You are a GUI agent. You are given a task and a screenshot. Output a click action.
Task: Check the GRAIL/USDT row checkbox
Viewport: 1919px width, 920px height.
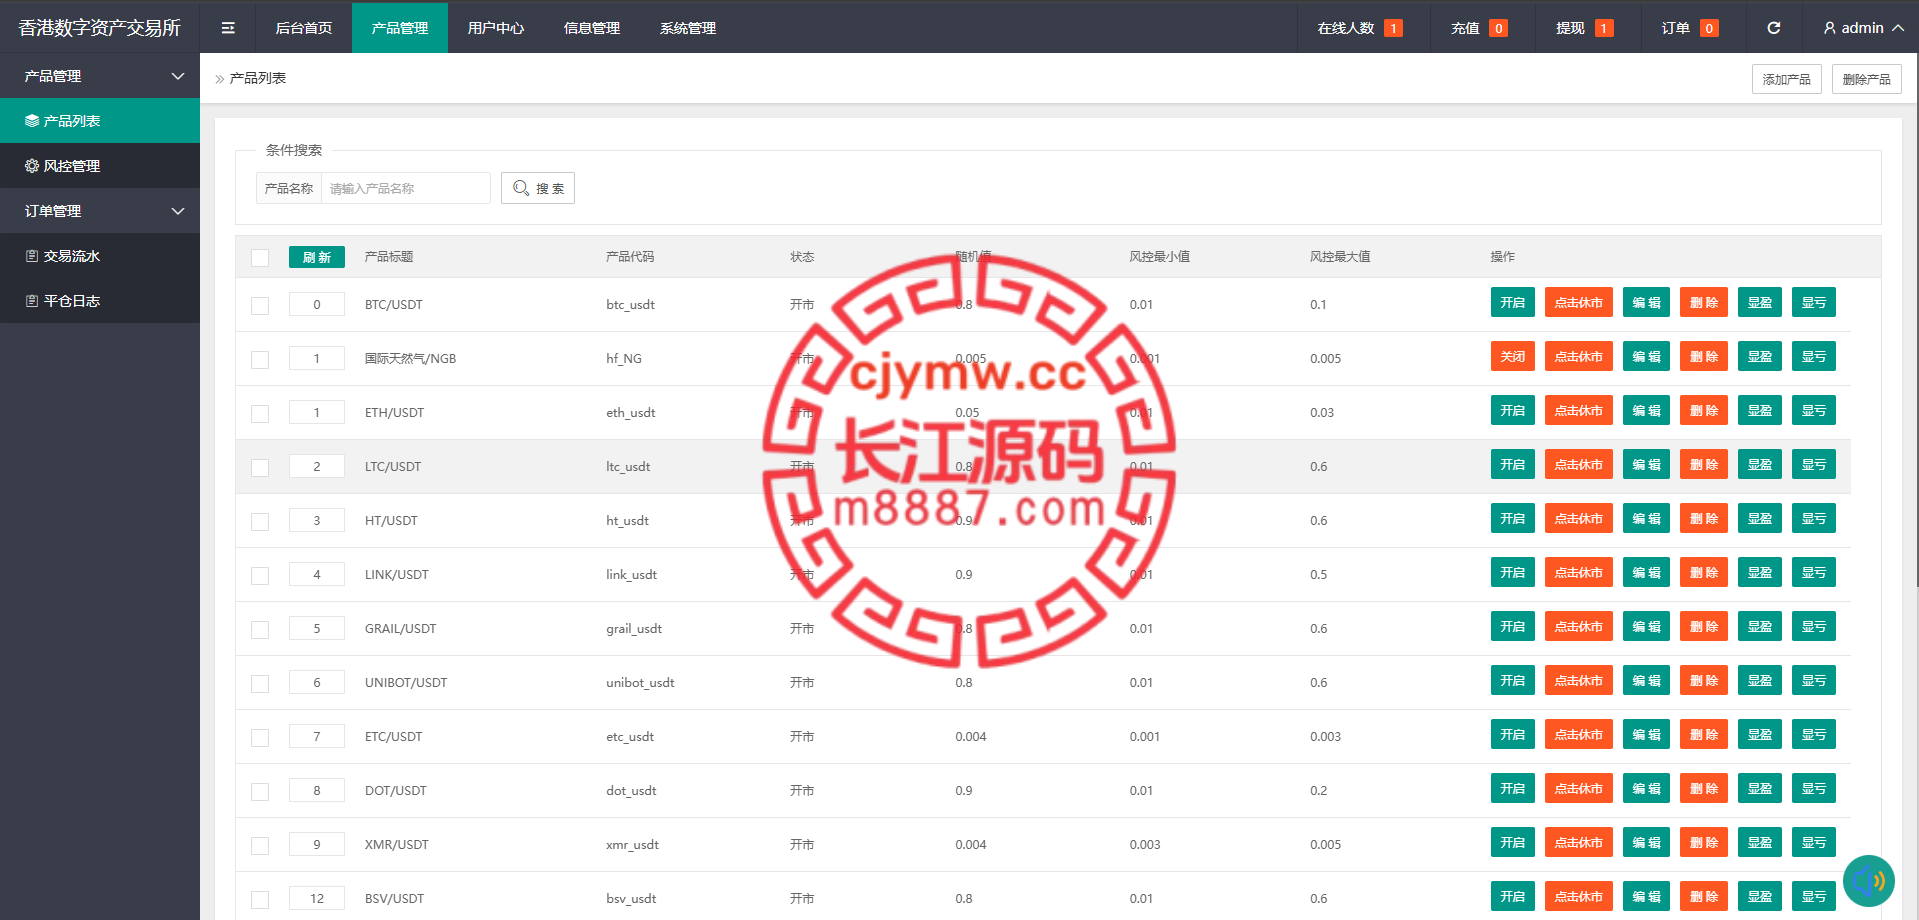pos(260,630)
